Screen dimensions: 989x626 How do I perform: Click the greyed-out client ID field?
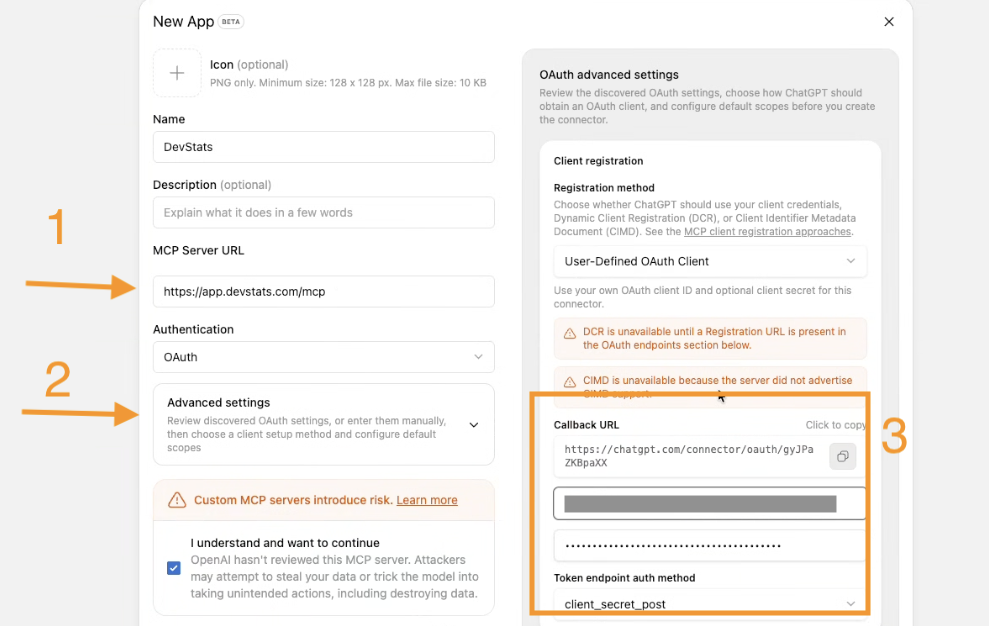click(x=710, y=504)
